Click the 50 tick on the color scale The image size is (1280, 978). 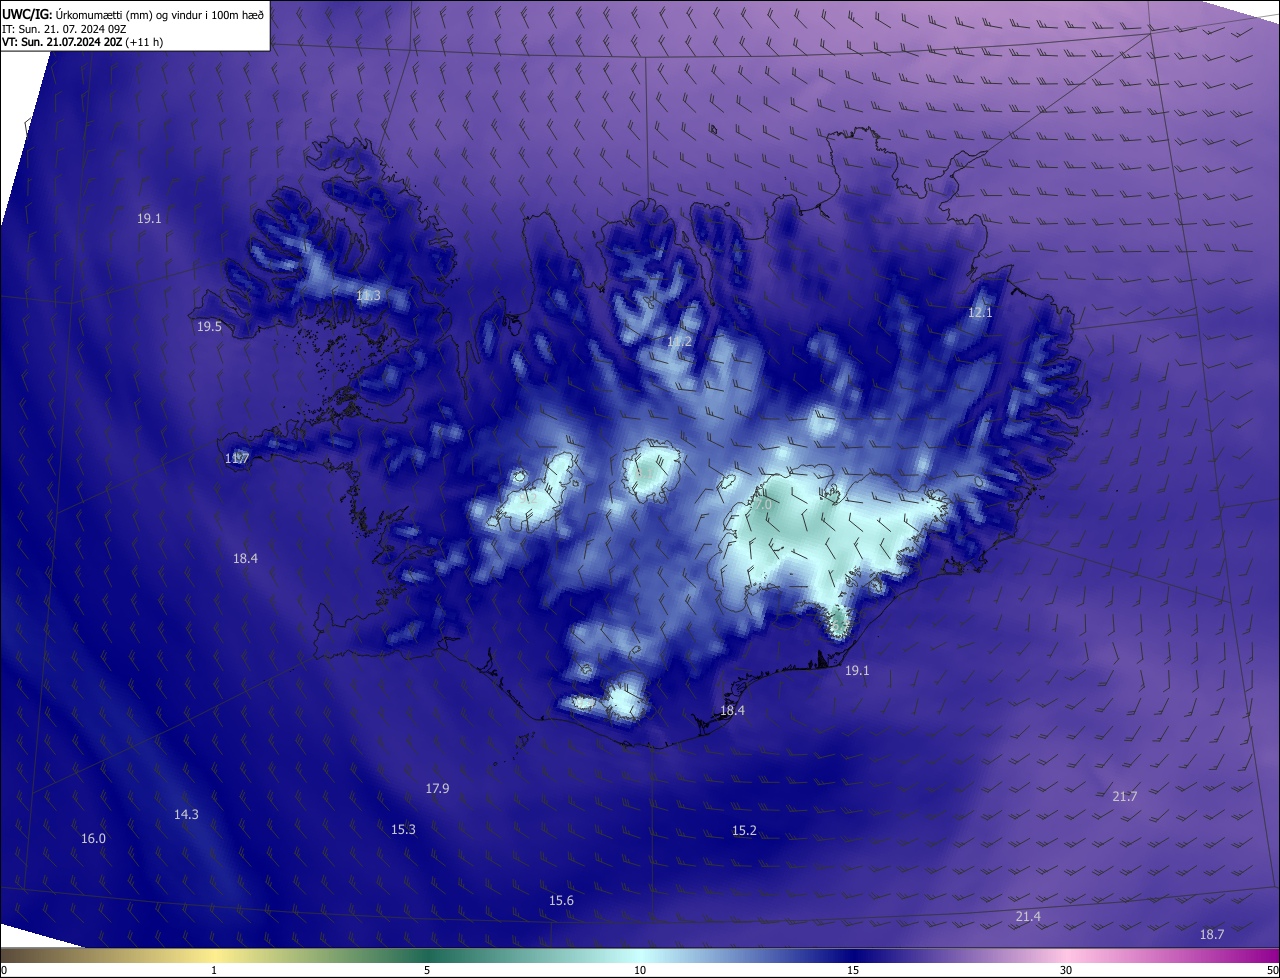1272,970
